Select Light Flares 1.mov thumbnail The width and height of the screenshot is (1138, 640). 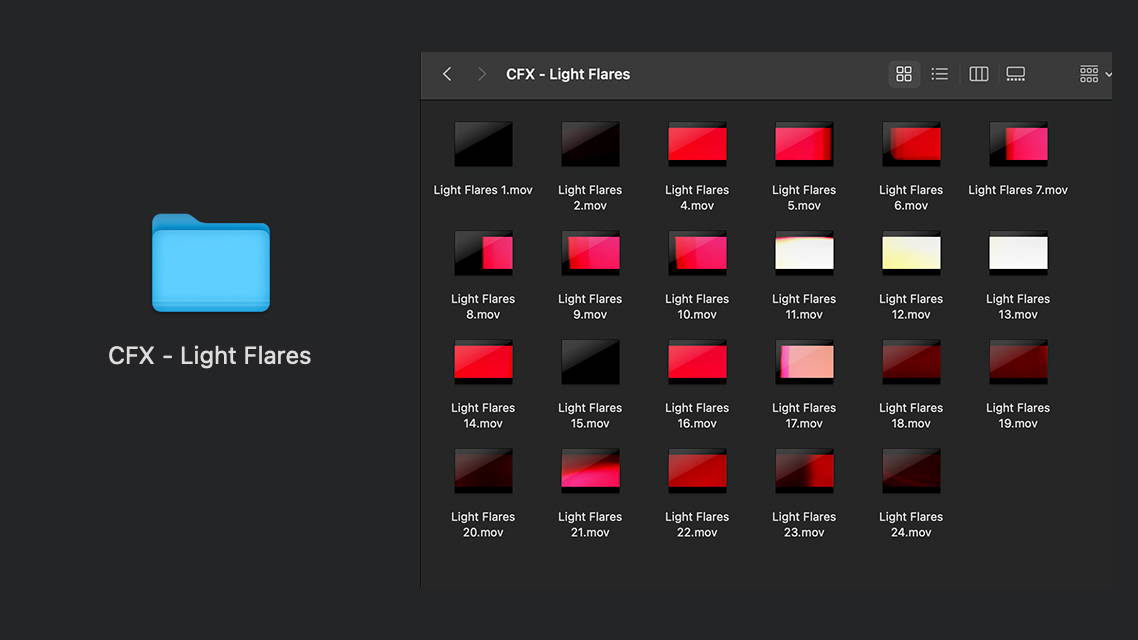(483, 144)
